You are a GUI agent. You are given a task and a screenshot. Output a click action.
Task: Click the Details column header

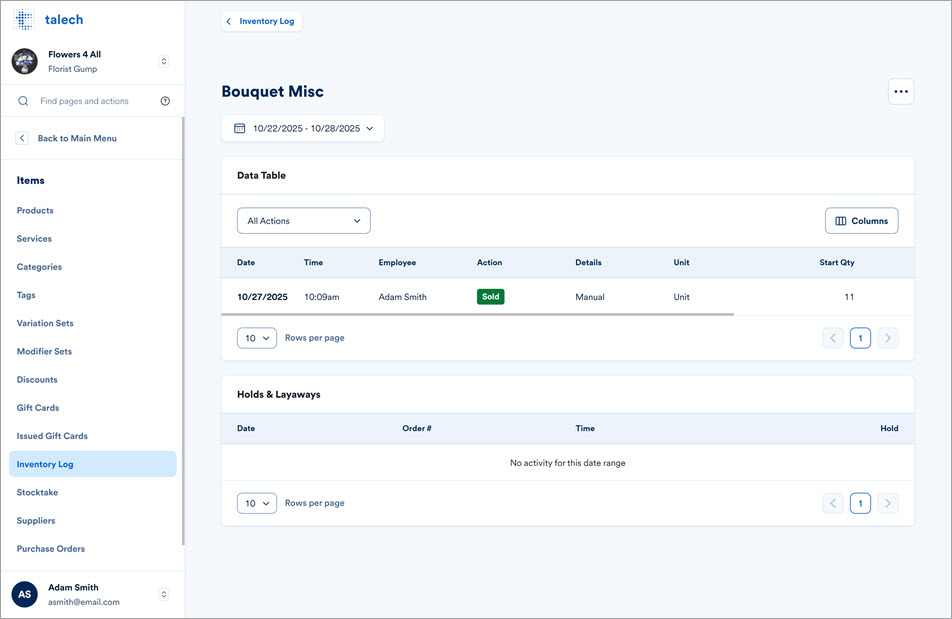pyautogui.click(x=588, y=263)
